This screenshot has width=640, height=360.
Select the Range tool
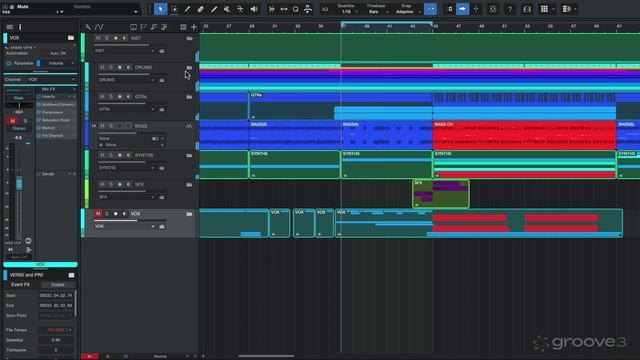[x=174, y=9]
